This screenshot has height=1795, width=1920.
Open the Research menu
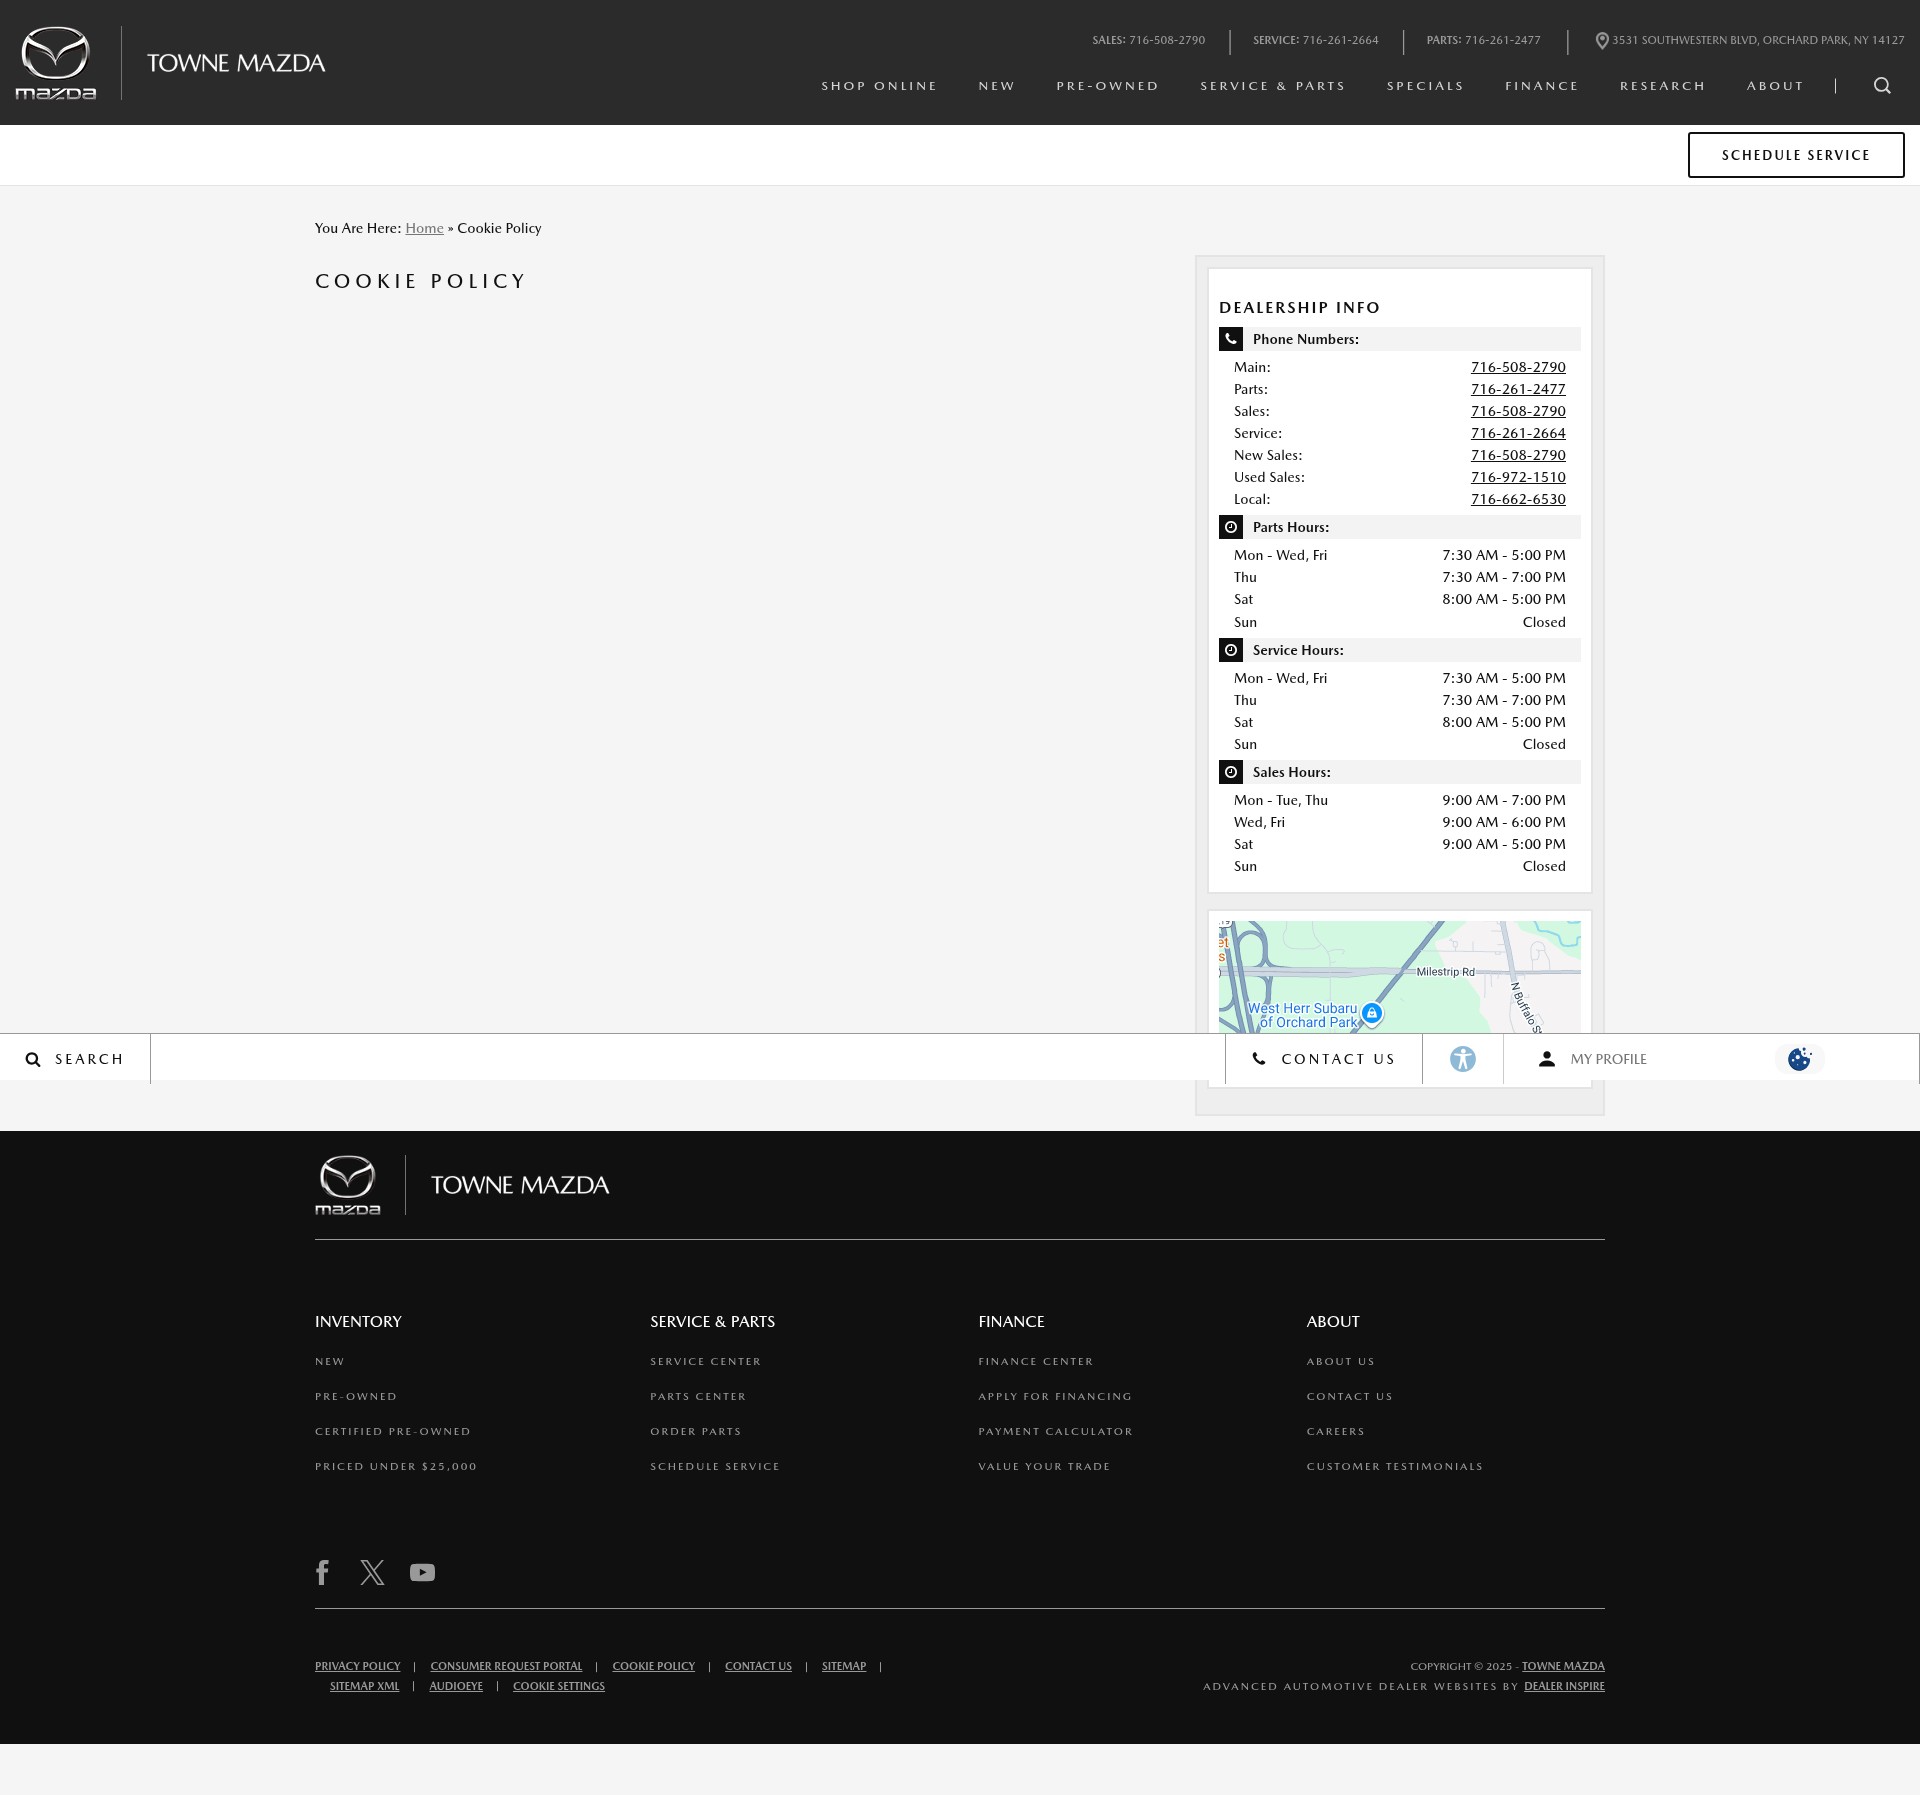(x=1663, y=86)
